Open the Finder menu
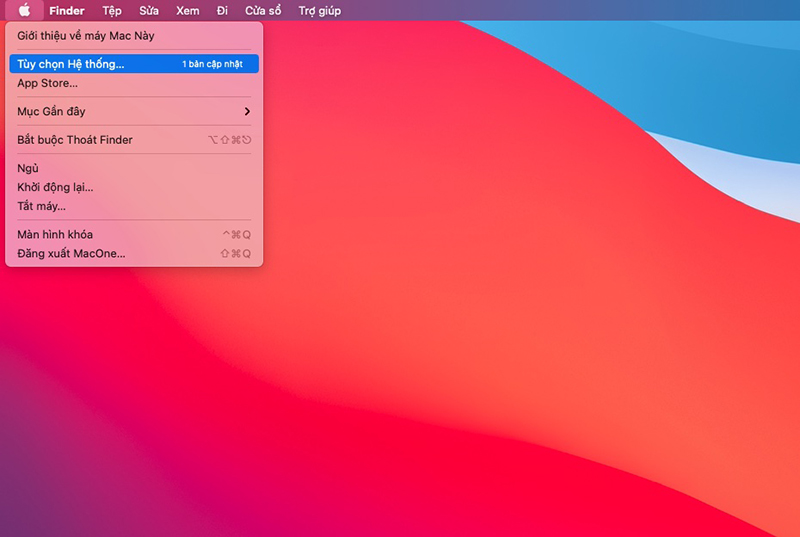This screenshot has width=800, height=537. [67, 11]
